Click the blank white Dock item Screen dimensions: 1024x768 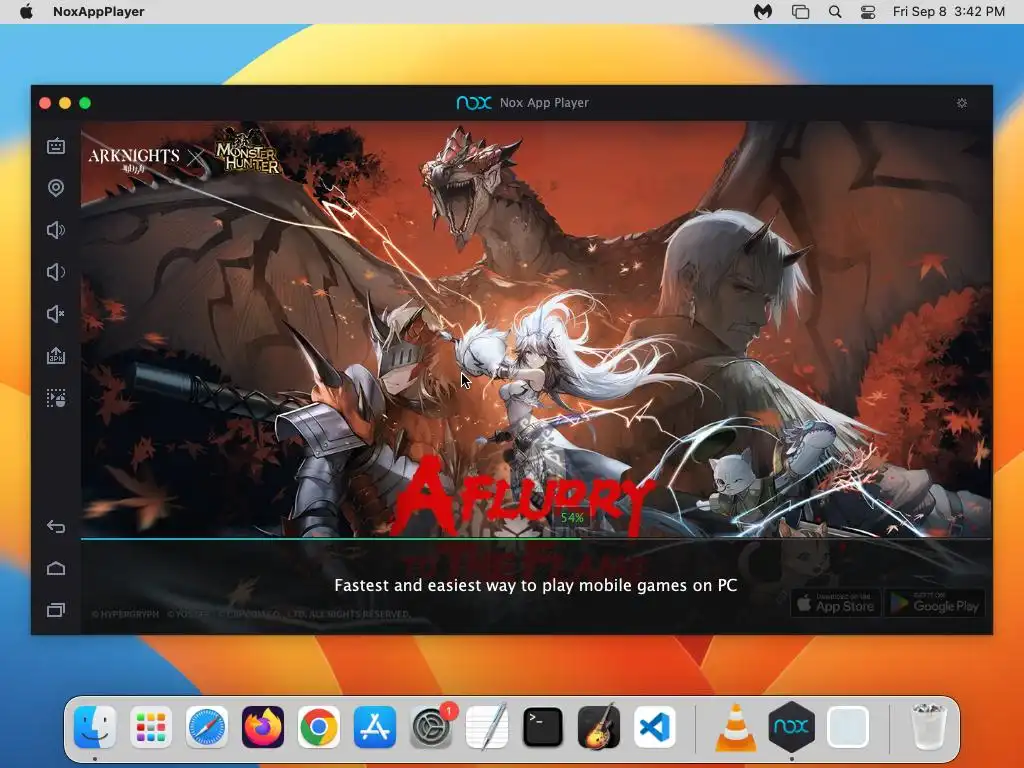[x=848, y=727]
